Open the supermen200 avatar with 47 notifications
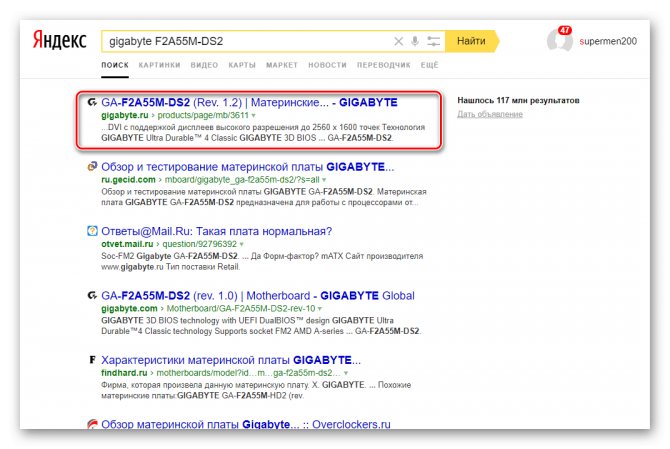 pos(559,40)
